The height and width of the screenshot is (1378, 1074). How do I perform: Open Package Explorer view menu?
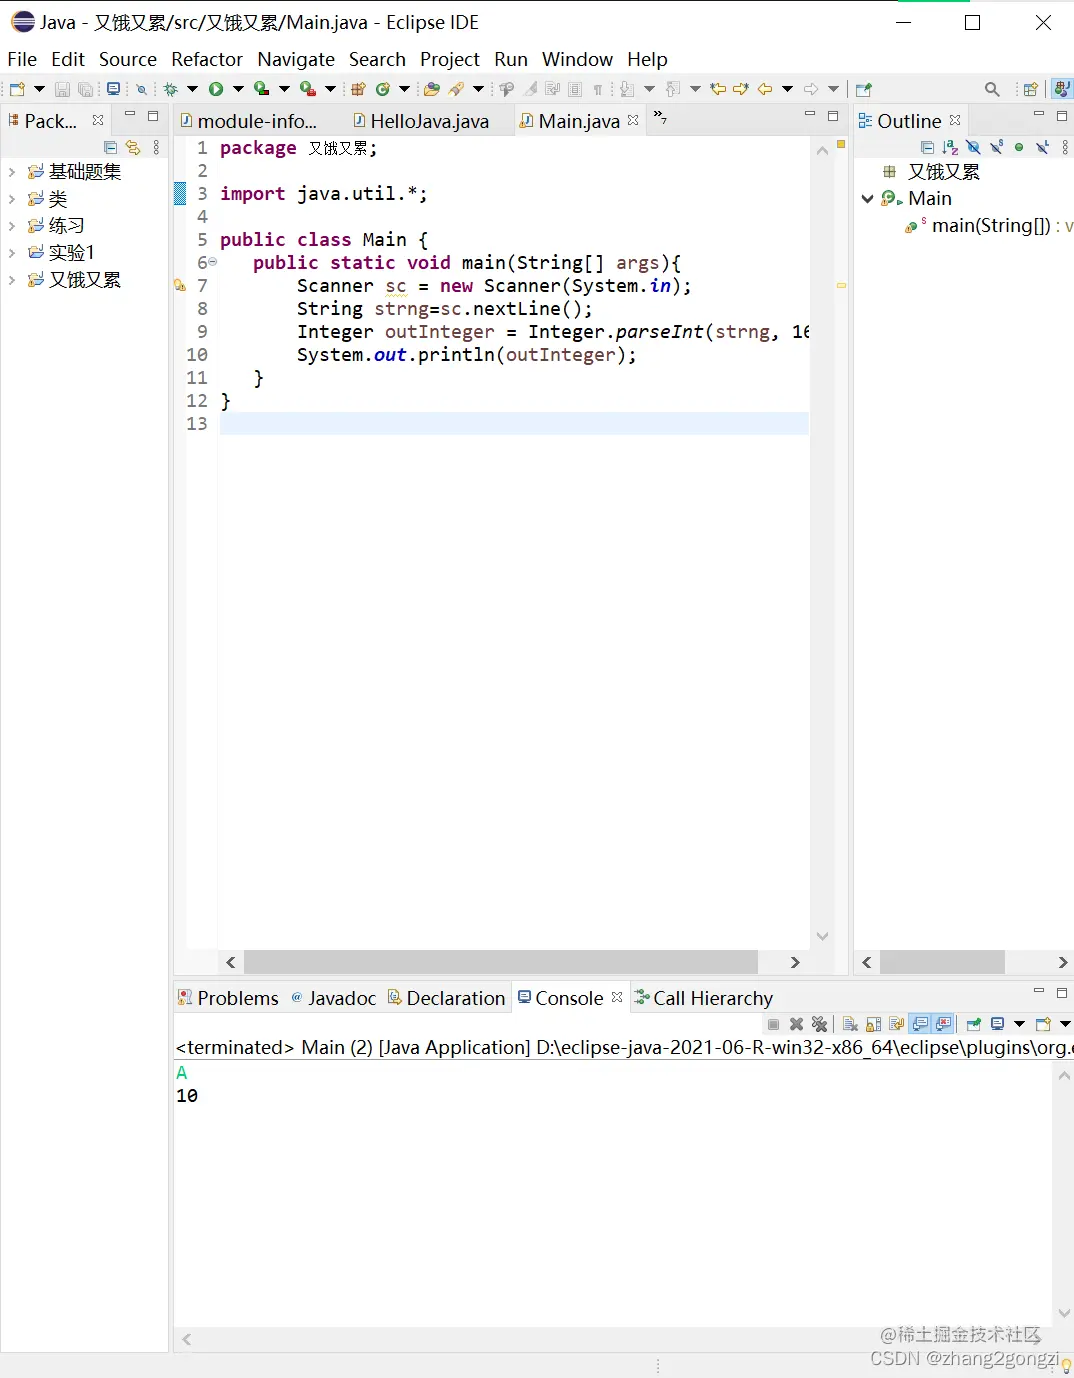(x=156, y=148)
